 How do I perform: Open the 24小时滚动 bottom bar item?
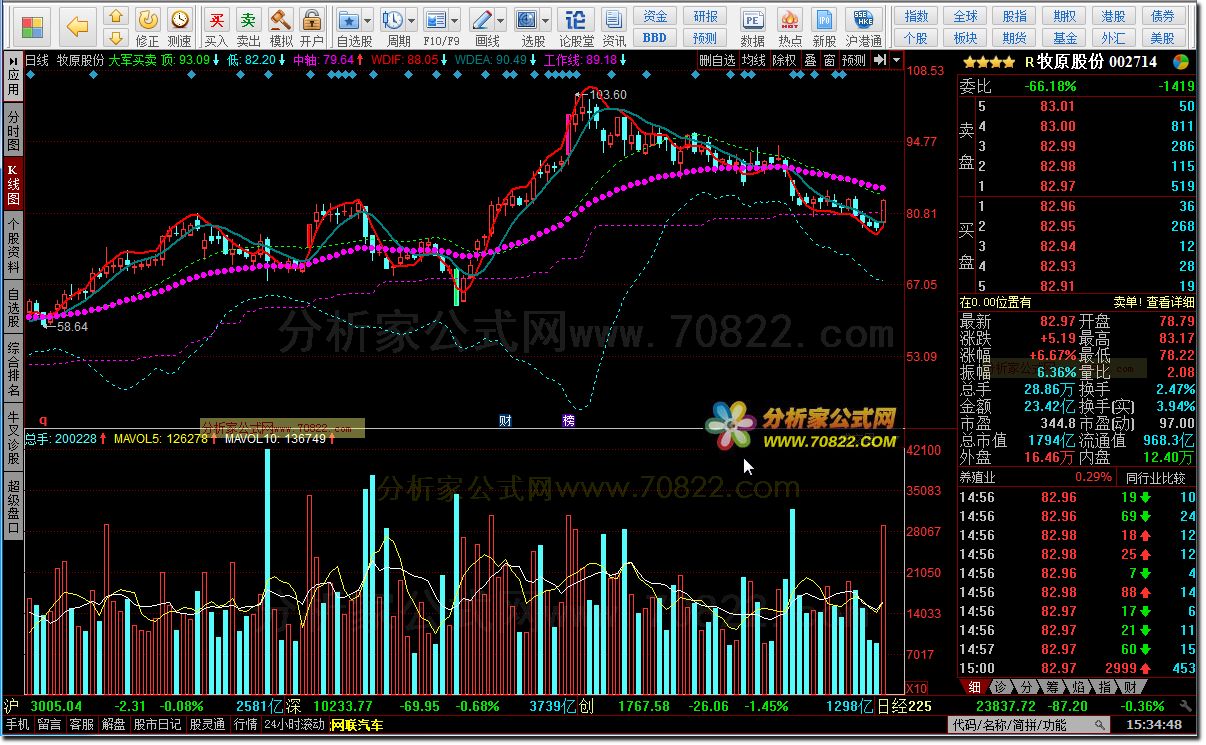294,725
